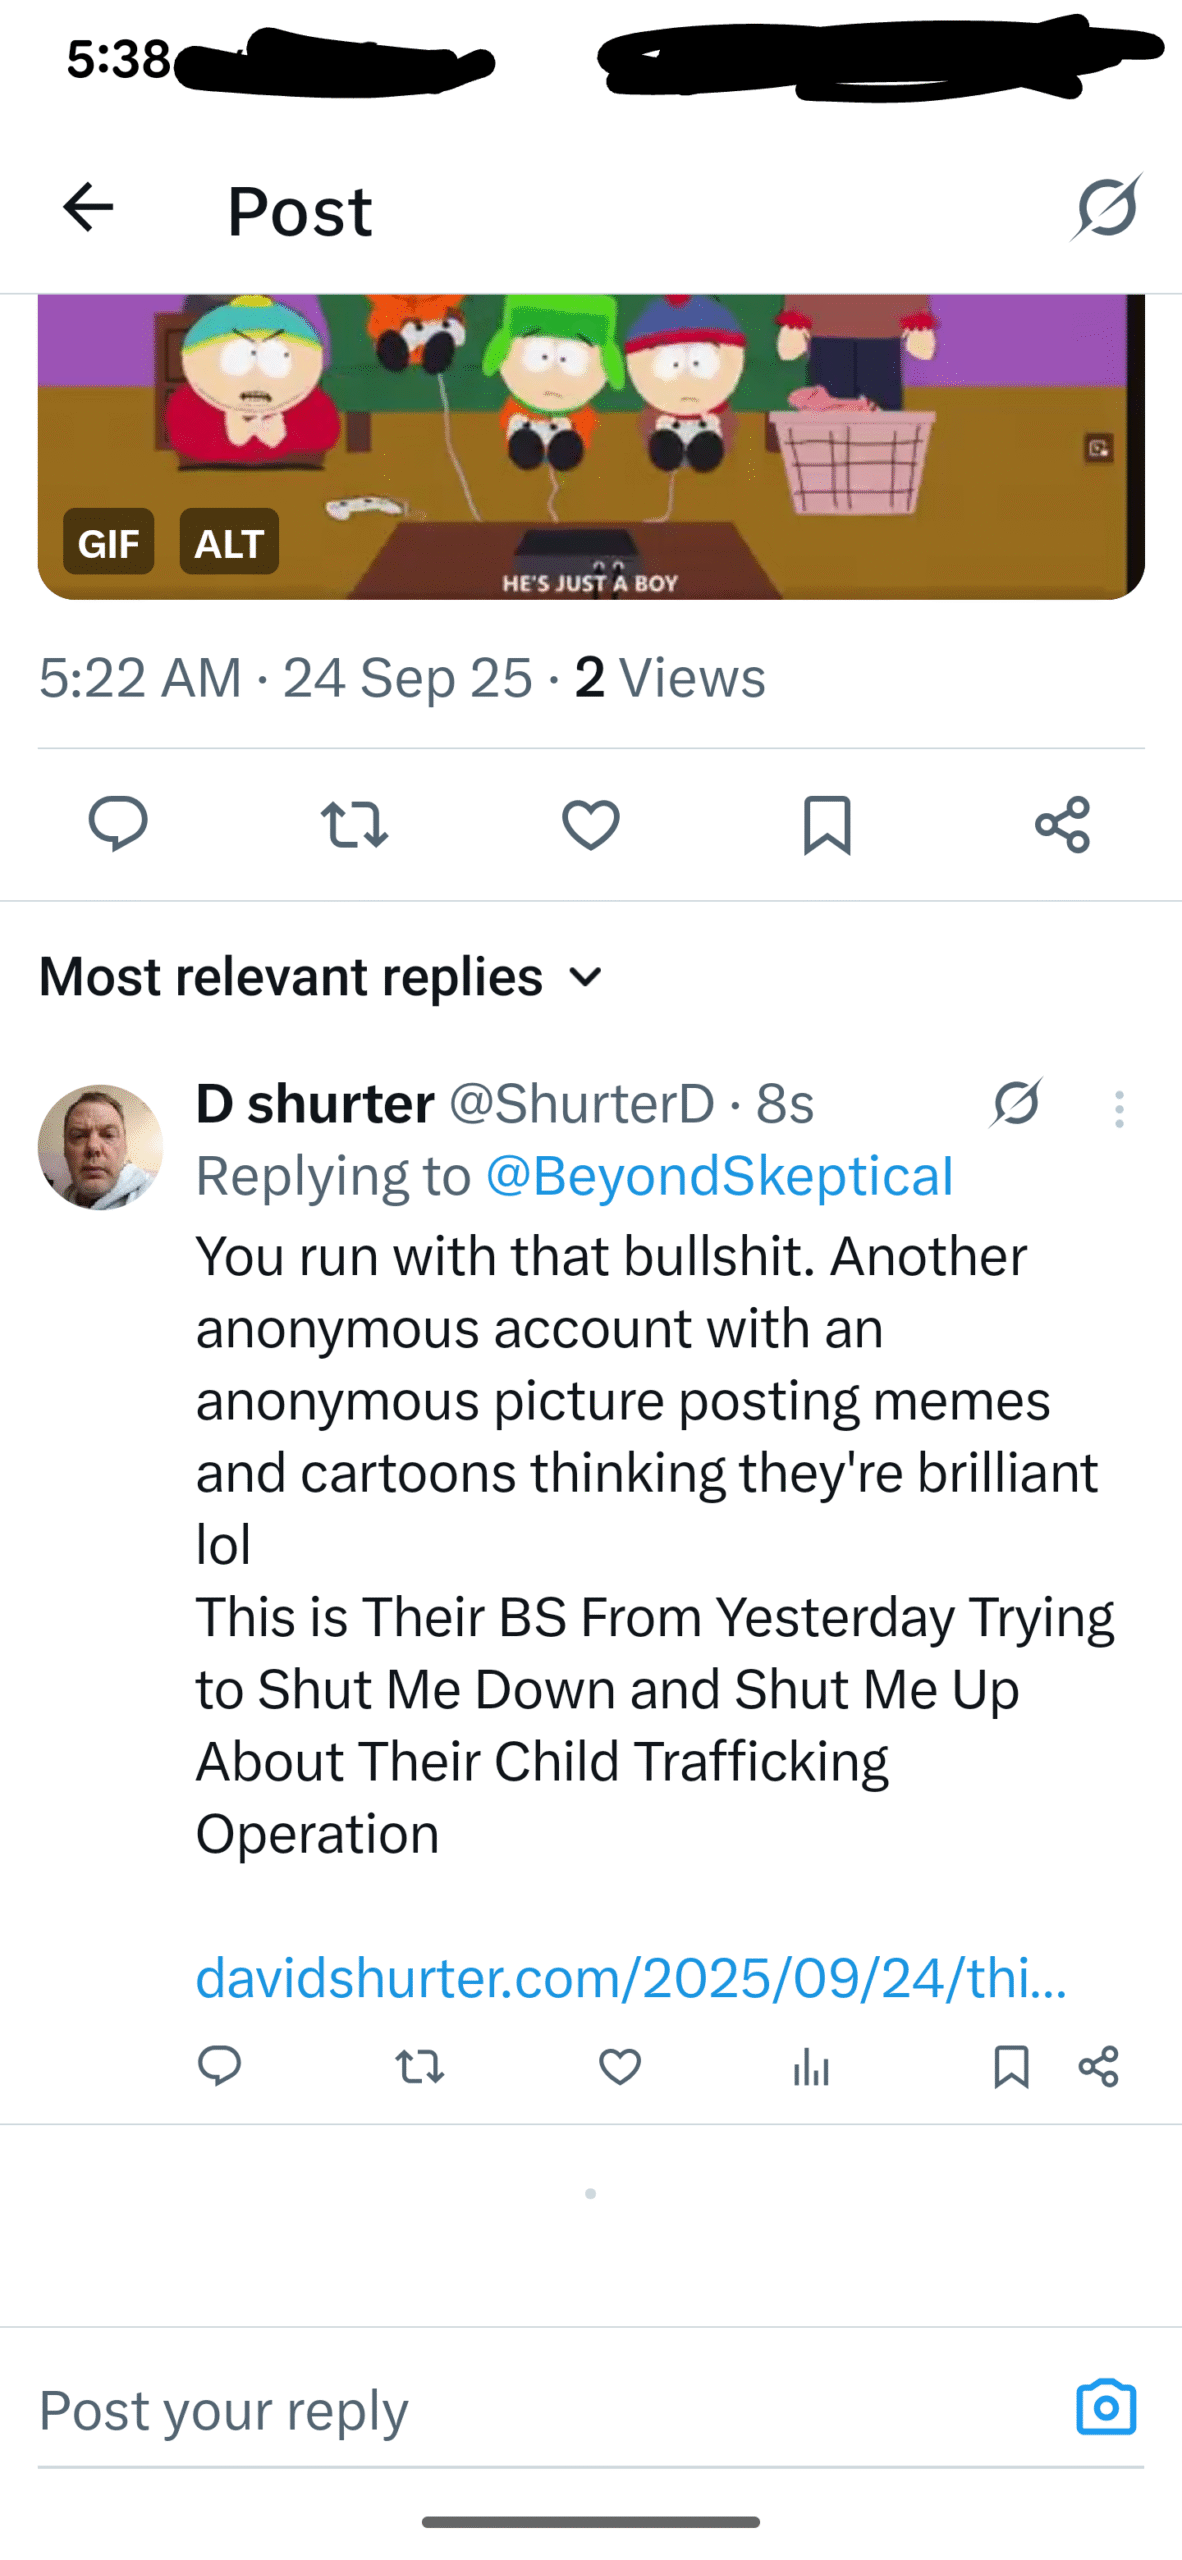Screen dimensions: 1182x2560
Task: Tap Grok icon on D shurter reply
Action: (1017, 1103)
